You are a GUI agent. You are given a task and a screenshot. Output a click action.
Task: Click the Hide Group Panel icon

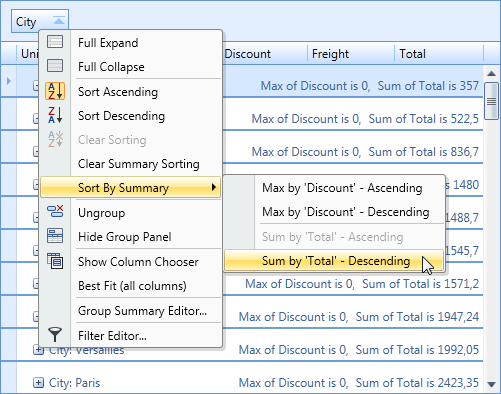(55, 236)
